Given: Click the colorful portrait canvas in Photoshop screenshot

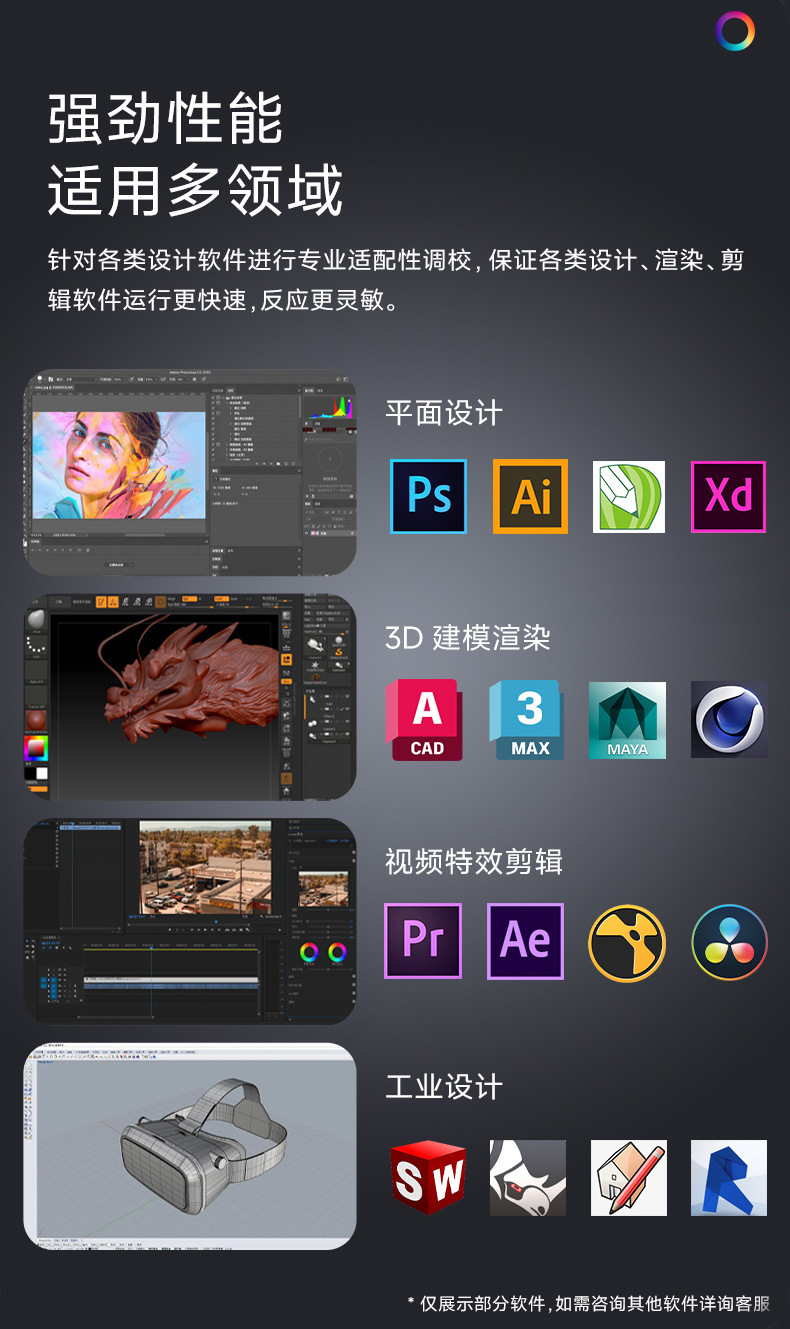Looking at the screenshot, I should 119,465.
